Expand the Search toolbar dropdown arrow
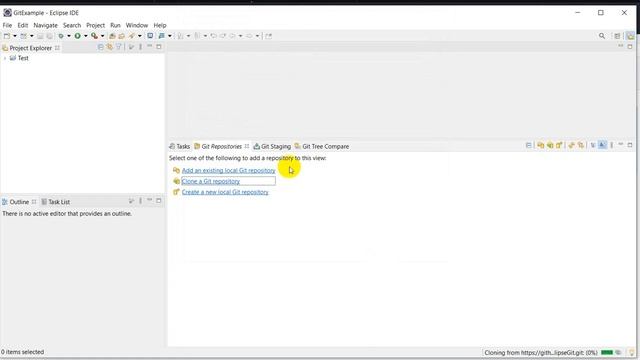The width and height of the screenshot is (640, 360). [x=139, y=36]
